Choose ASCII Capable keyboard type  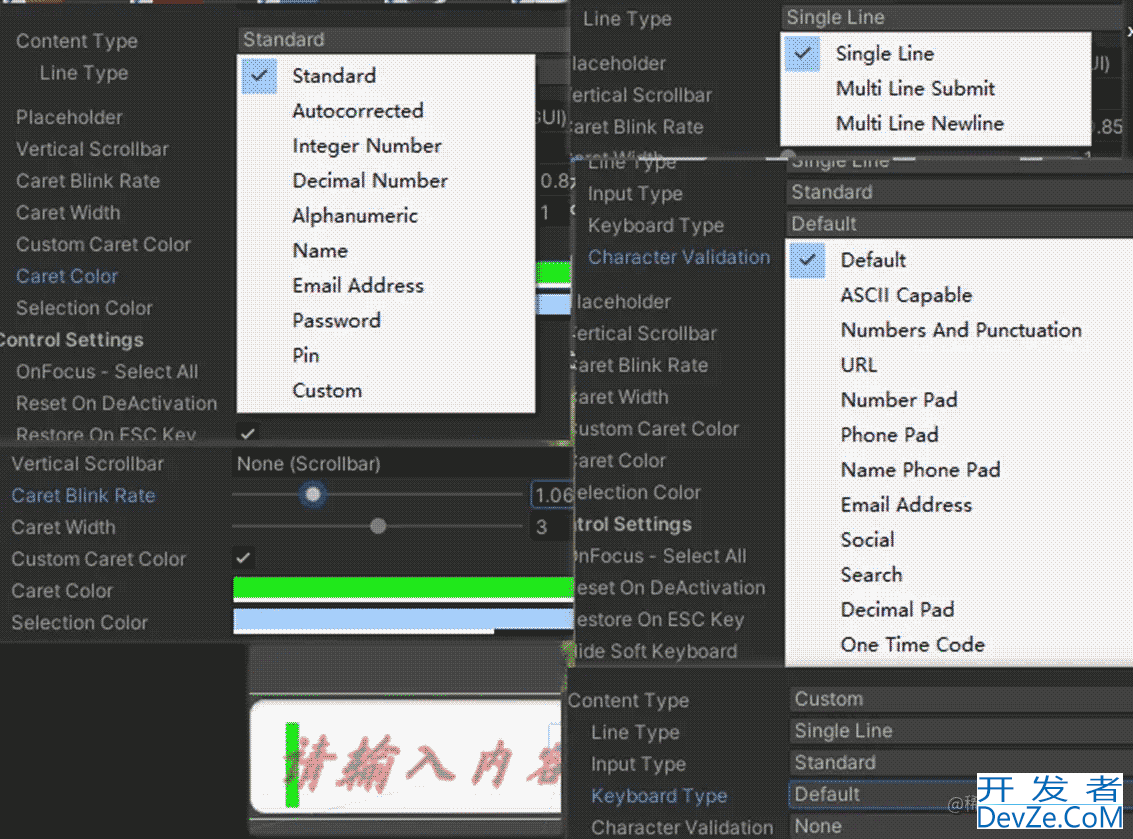coord(906,295)
